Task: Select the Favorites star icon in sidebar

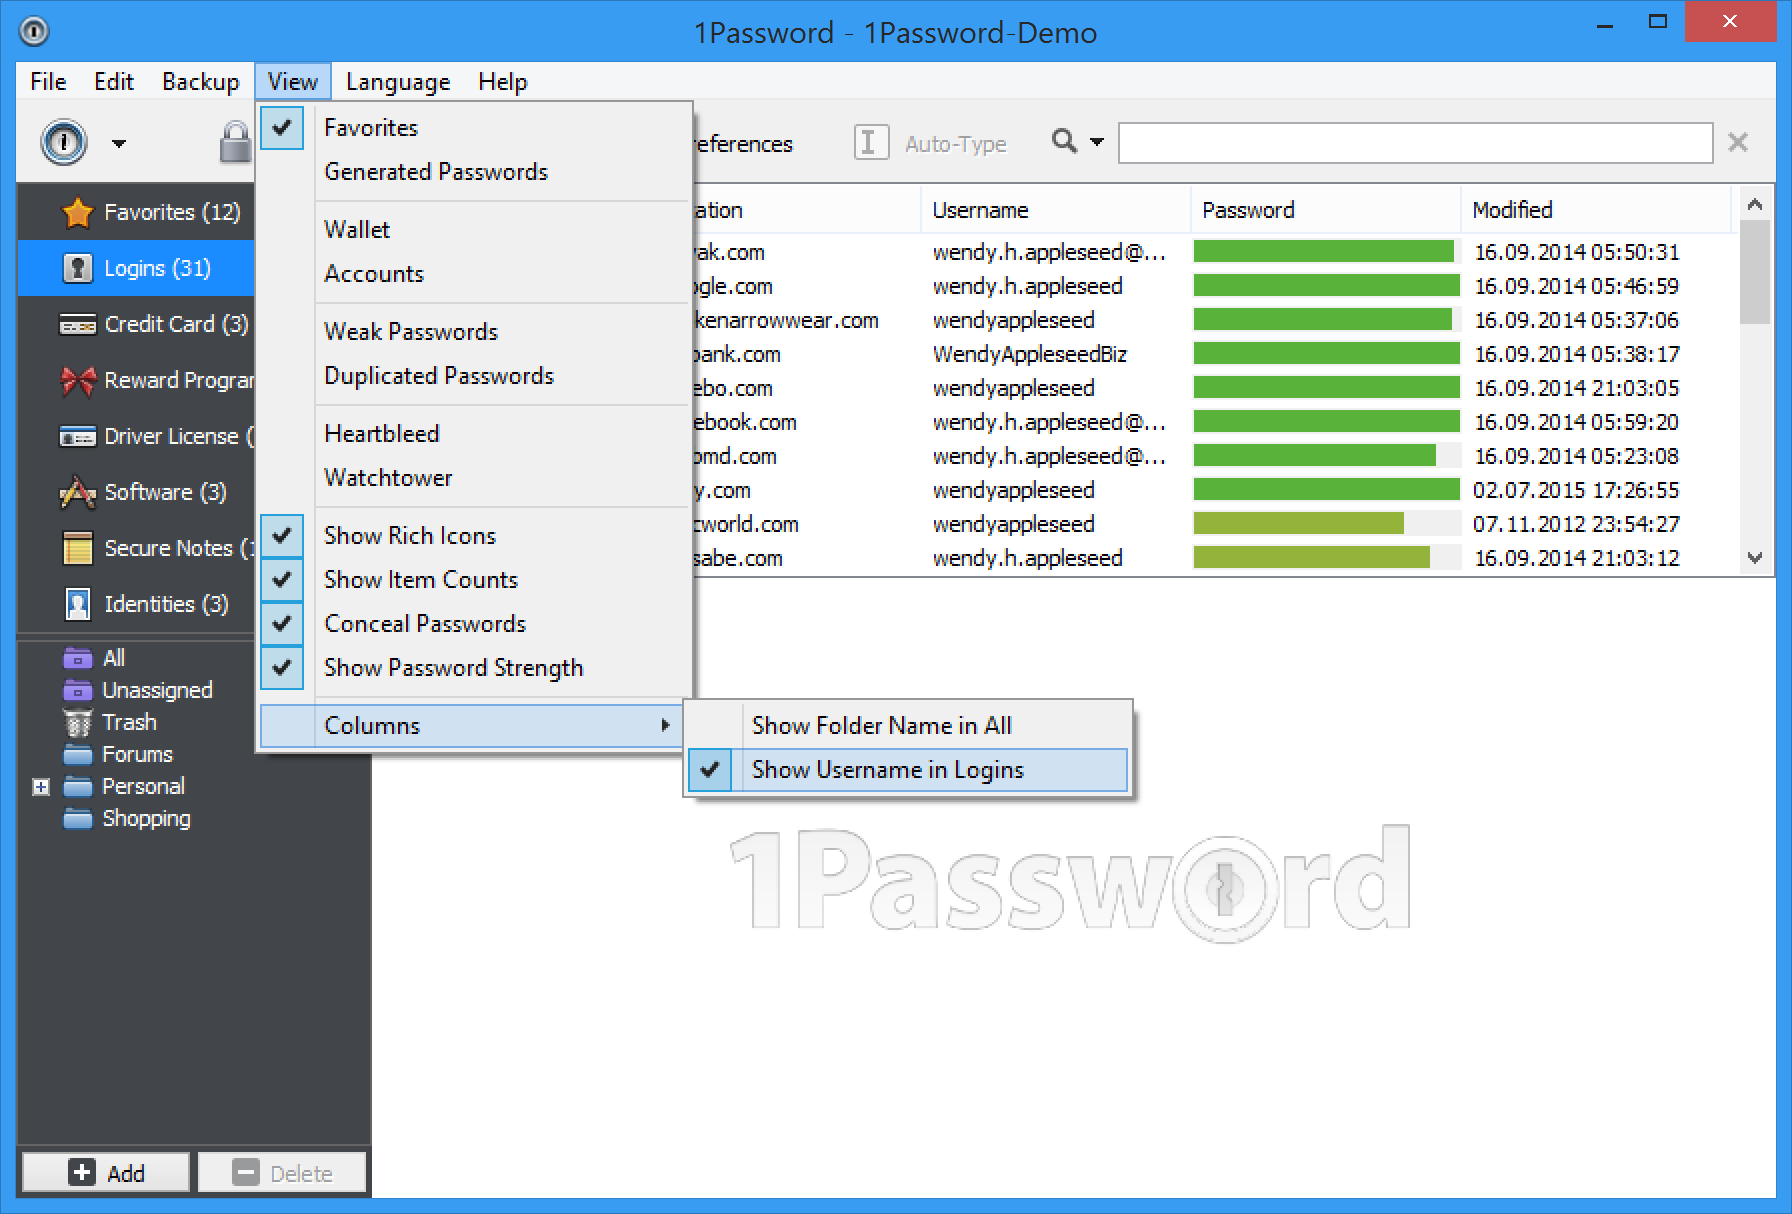Action: [77, 212]
